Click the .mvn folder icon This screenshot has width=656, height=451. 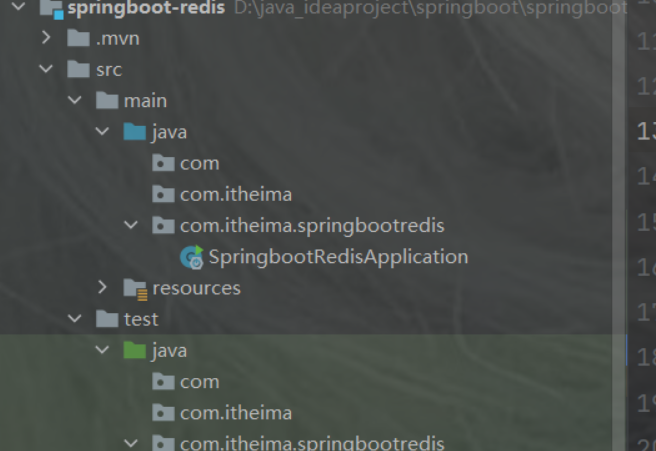[x=78, y=38]
